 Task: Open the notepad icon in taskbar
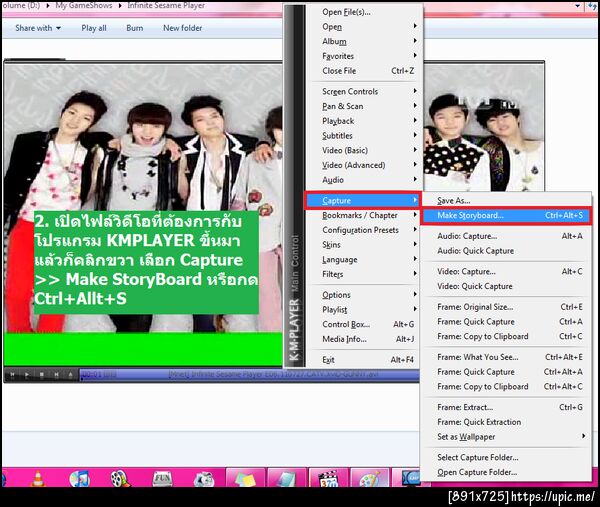[287, 478]
